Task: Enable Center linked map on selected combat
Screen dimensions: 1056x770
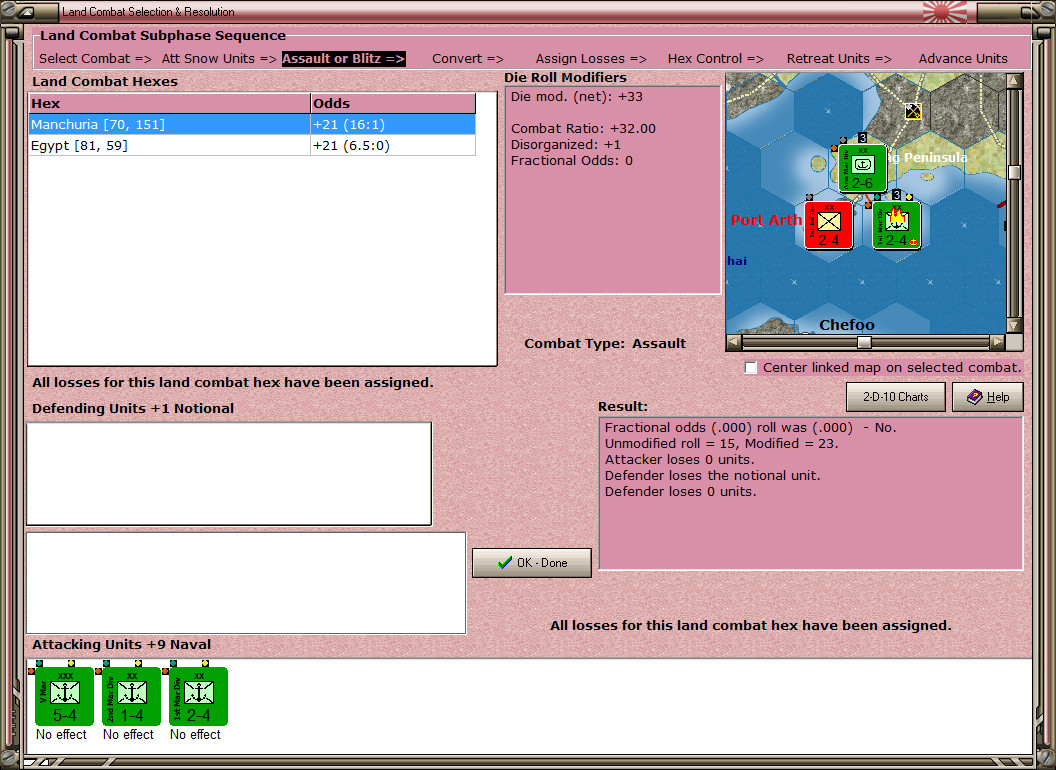Action: (x=751, y=368)
